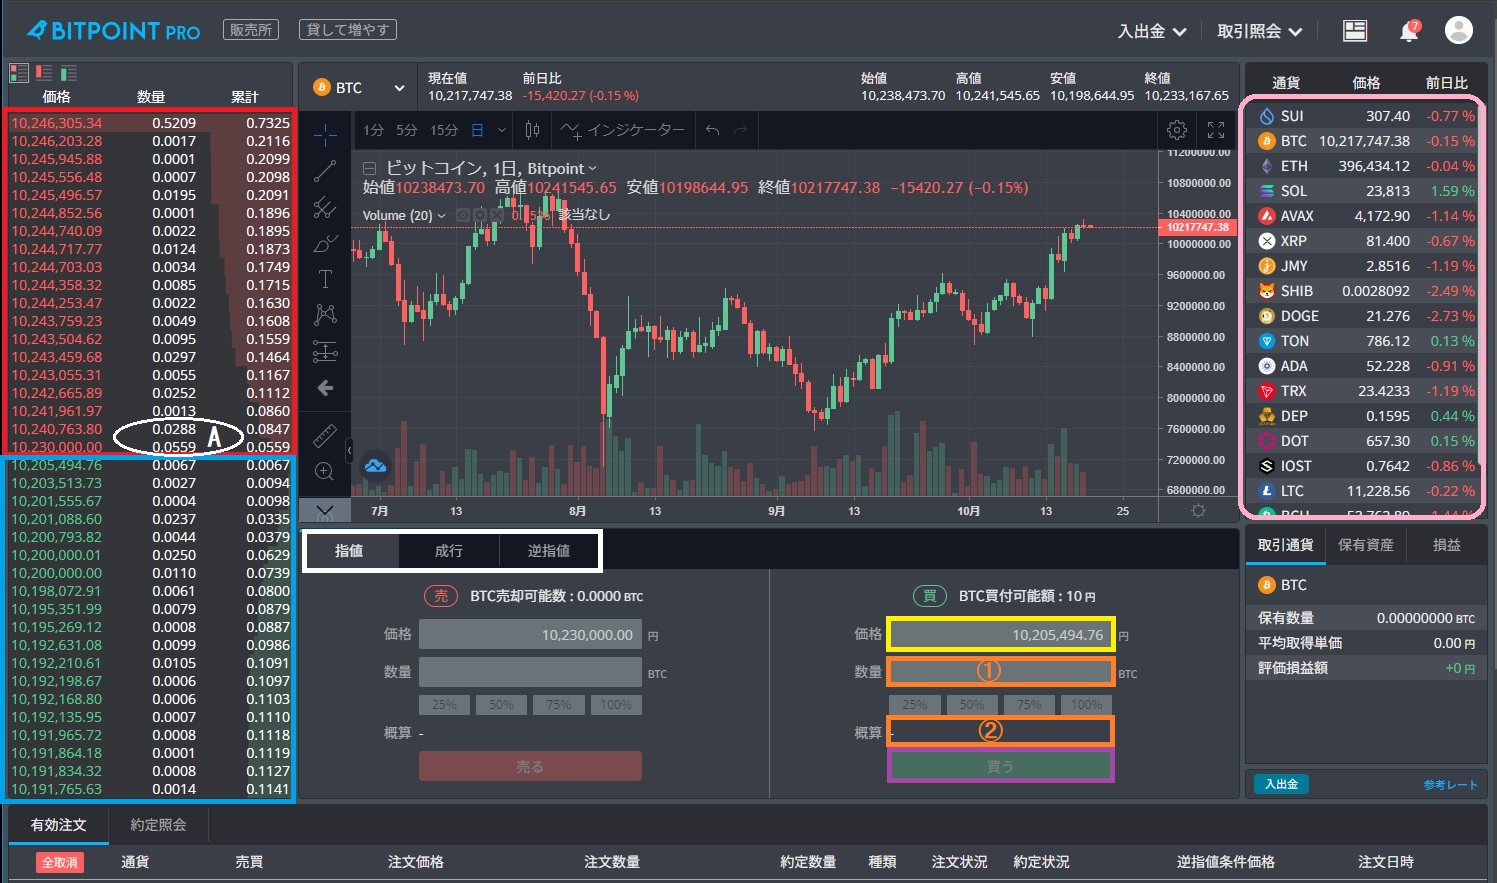Switch to the 成行 market order tab
Image resolution: width=1497 pixels, height=883 pixels.
[x=449, y=551]
